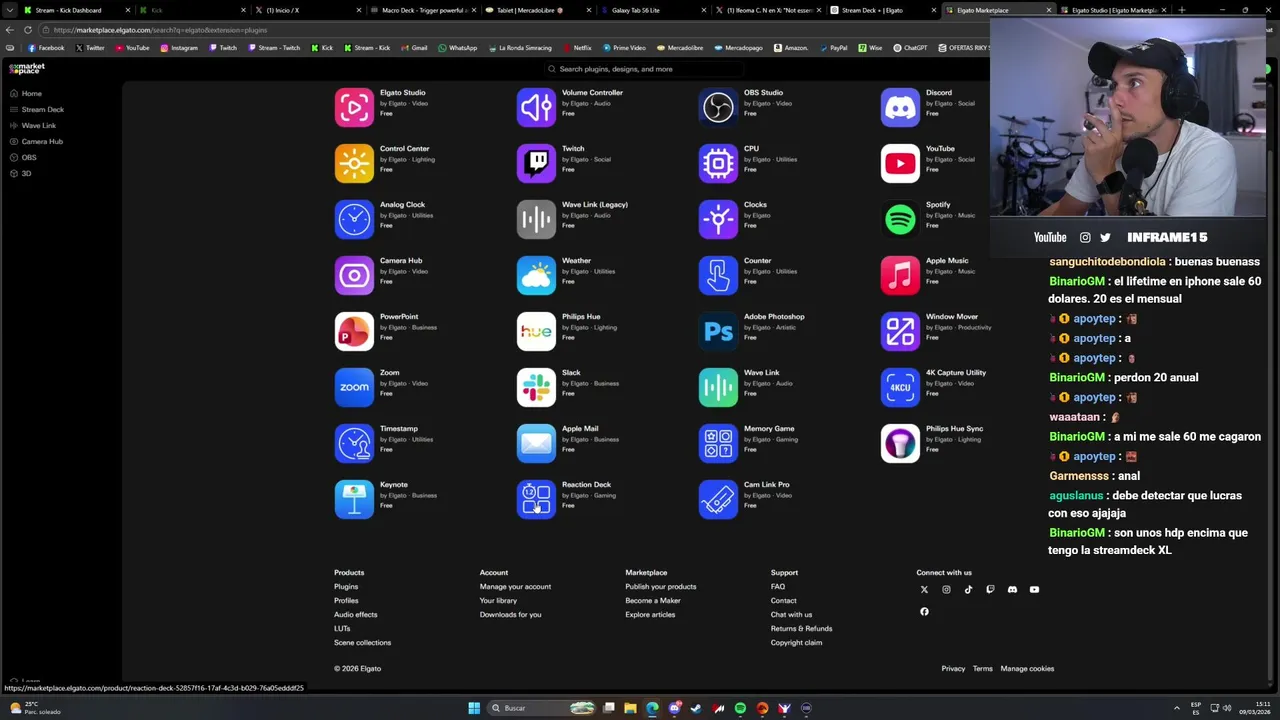Select the OBS Studio plugin icon
Image resolution: width=1280 pixels, height=720 pixels.
click(718, 107)
